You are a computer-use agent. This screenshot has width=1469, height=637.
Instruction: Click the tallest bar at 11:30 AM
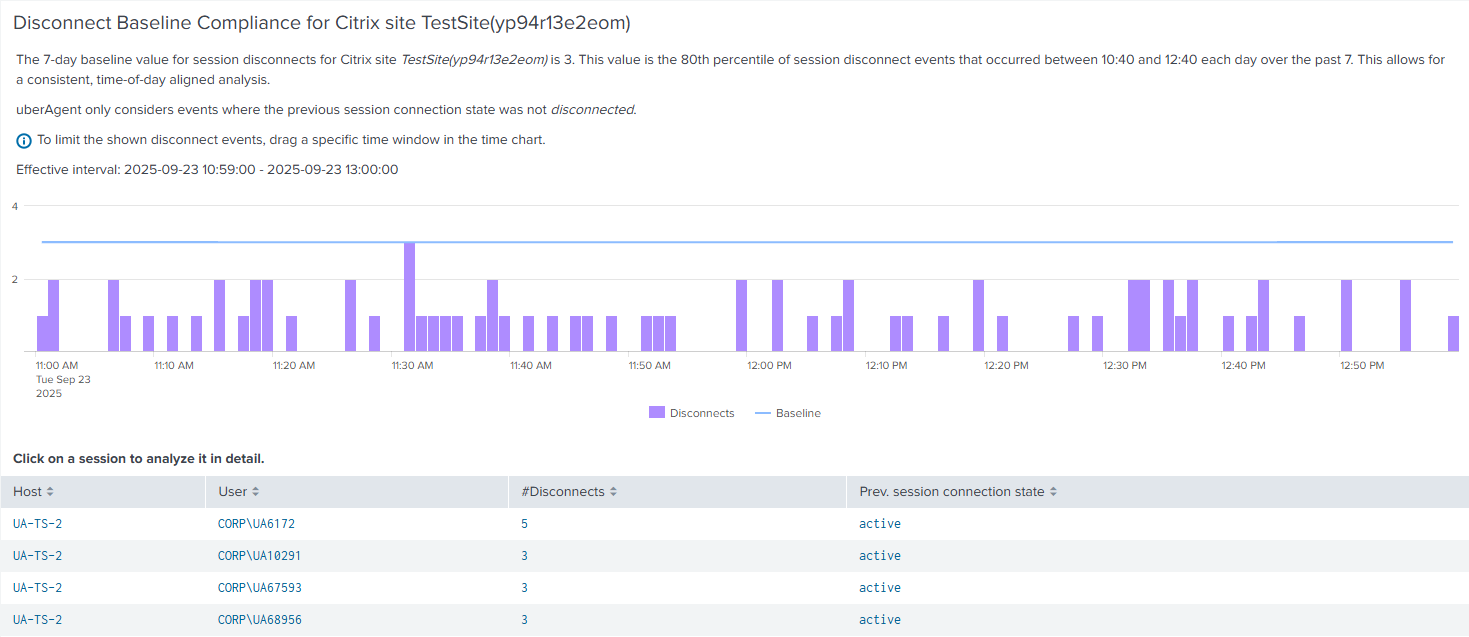coord(409,297)
